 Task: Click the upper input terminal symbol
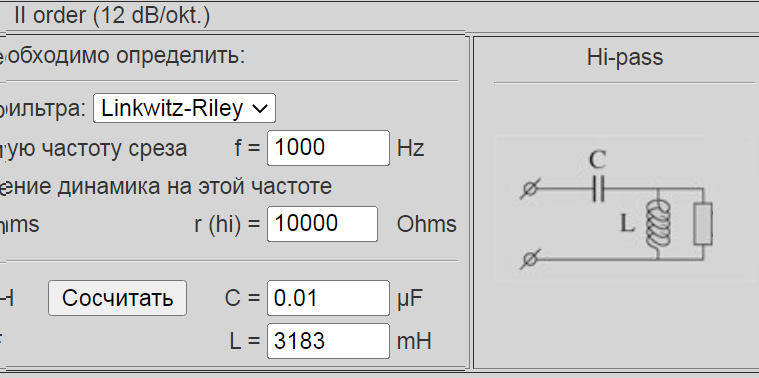531,188
